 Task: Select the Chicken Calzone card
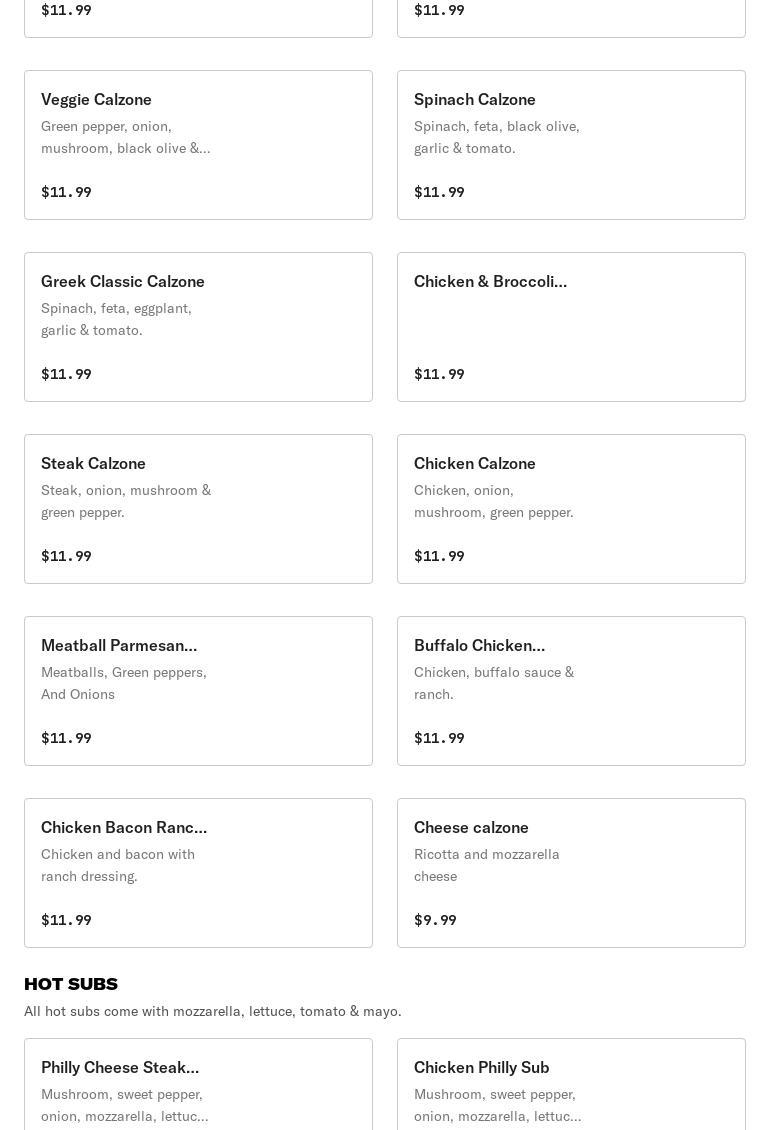coord(571,509)
